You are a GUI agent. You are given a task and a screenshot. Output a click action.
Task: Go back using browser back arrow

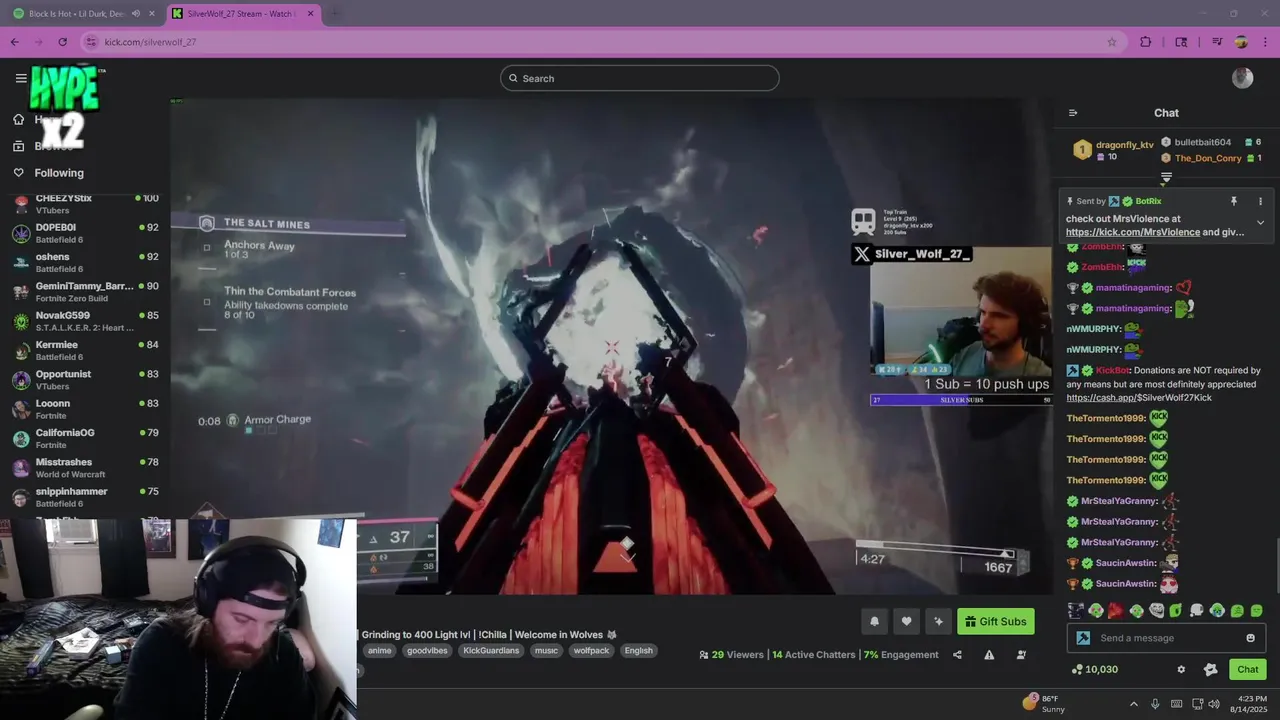coord(15,42)
